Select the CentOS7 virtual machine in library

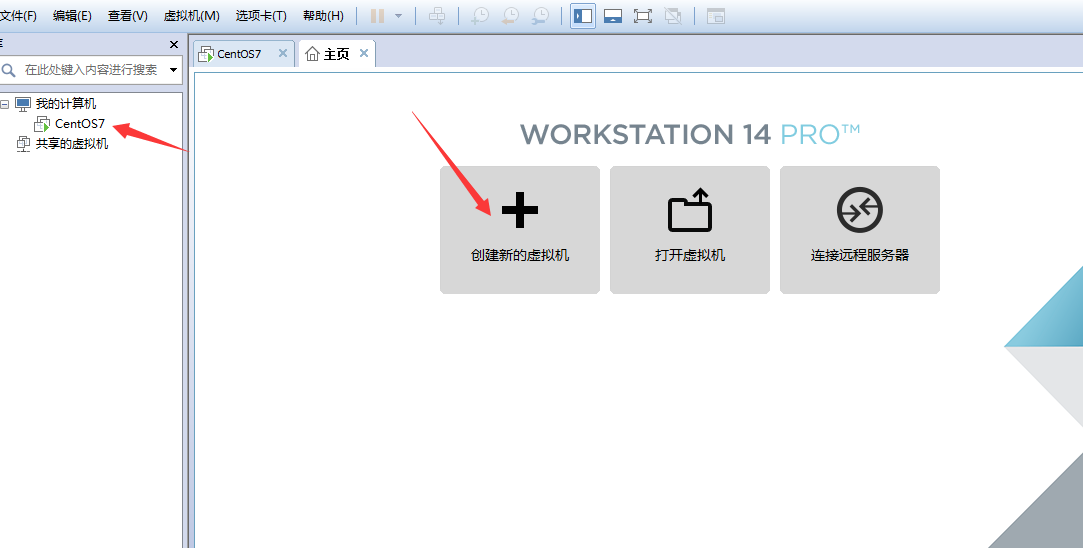tap(79, 124)
